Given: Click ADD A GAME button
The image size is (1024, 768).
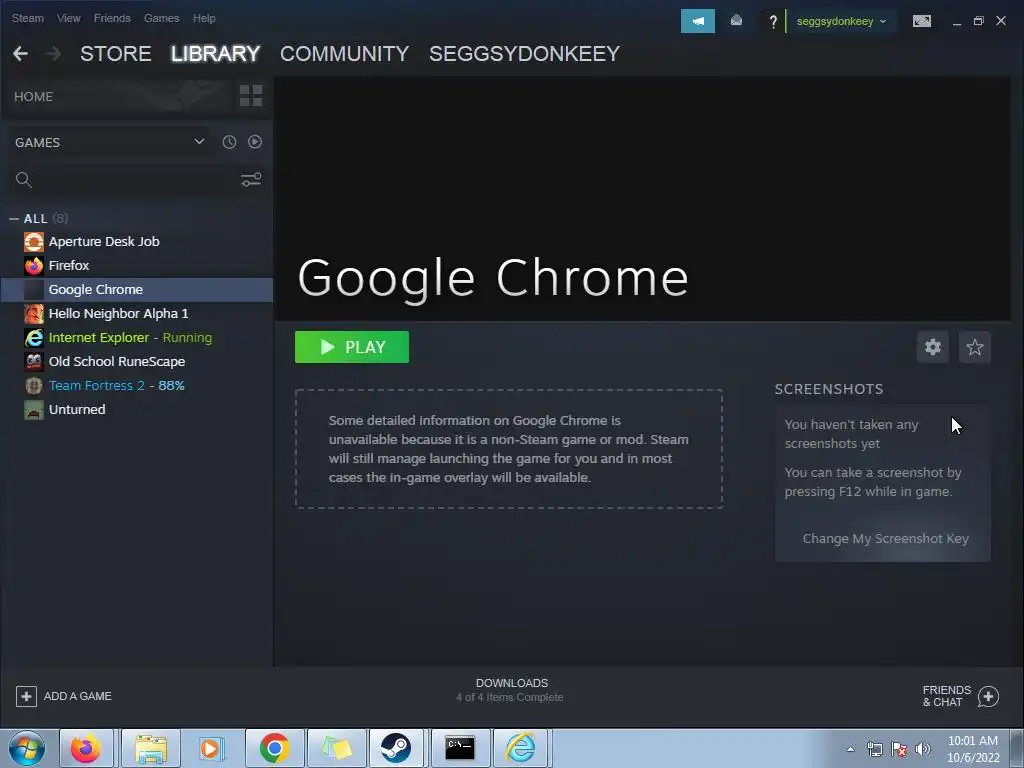Looking at the screenshot, I should pos(64,696).
